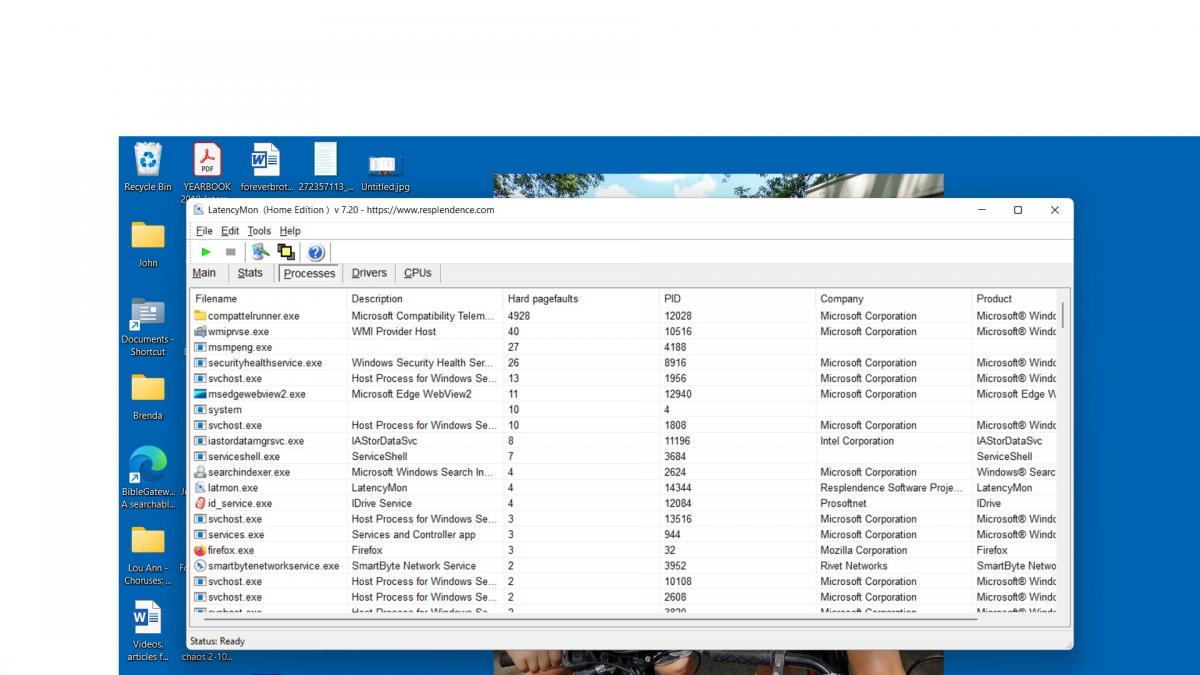
Task: Click the id_service.exe red icon
Action: 200,503
